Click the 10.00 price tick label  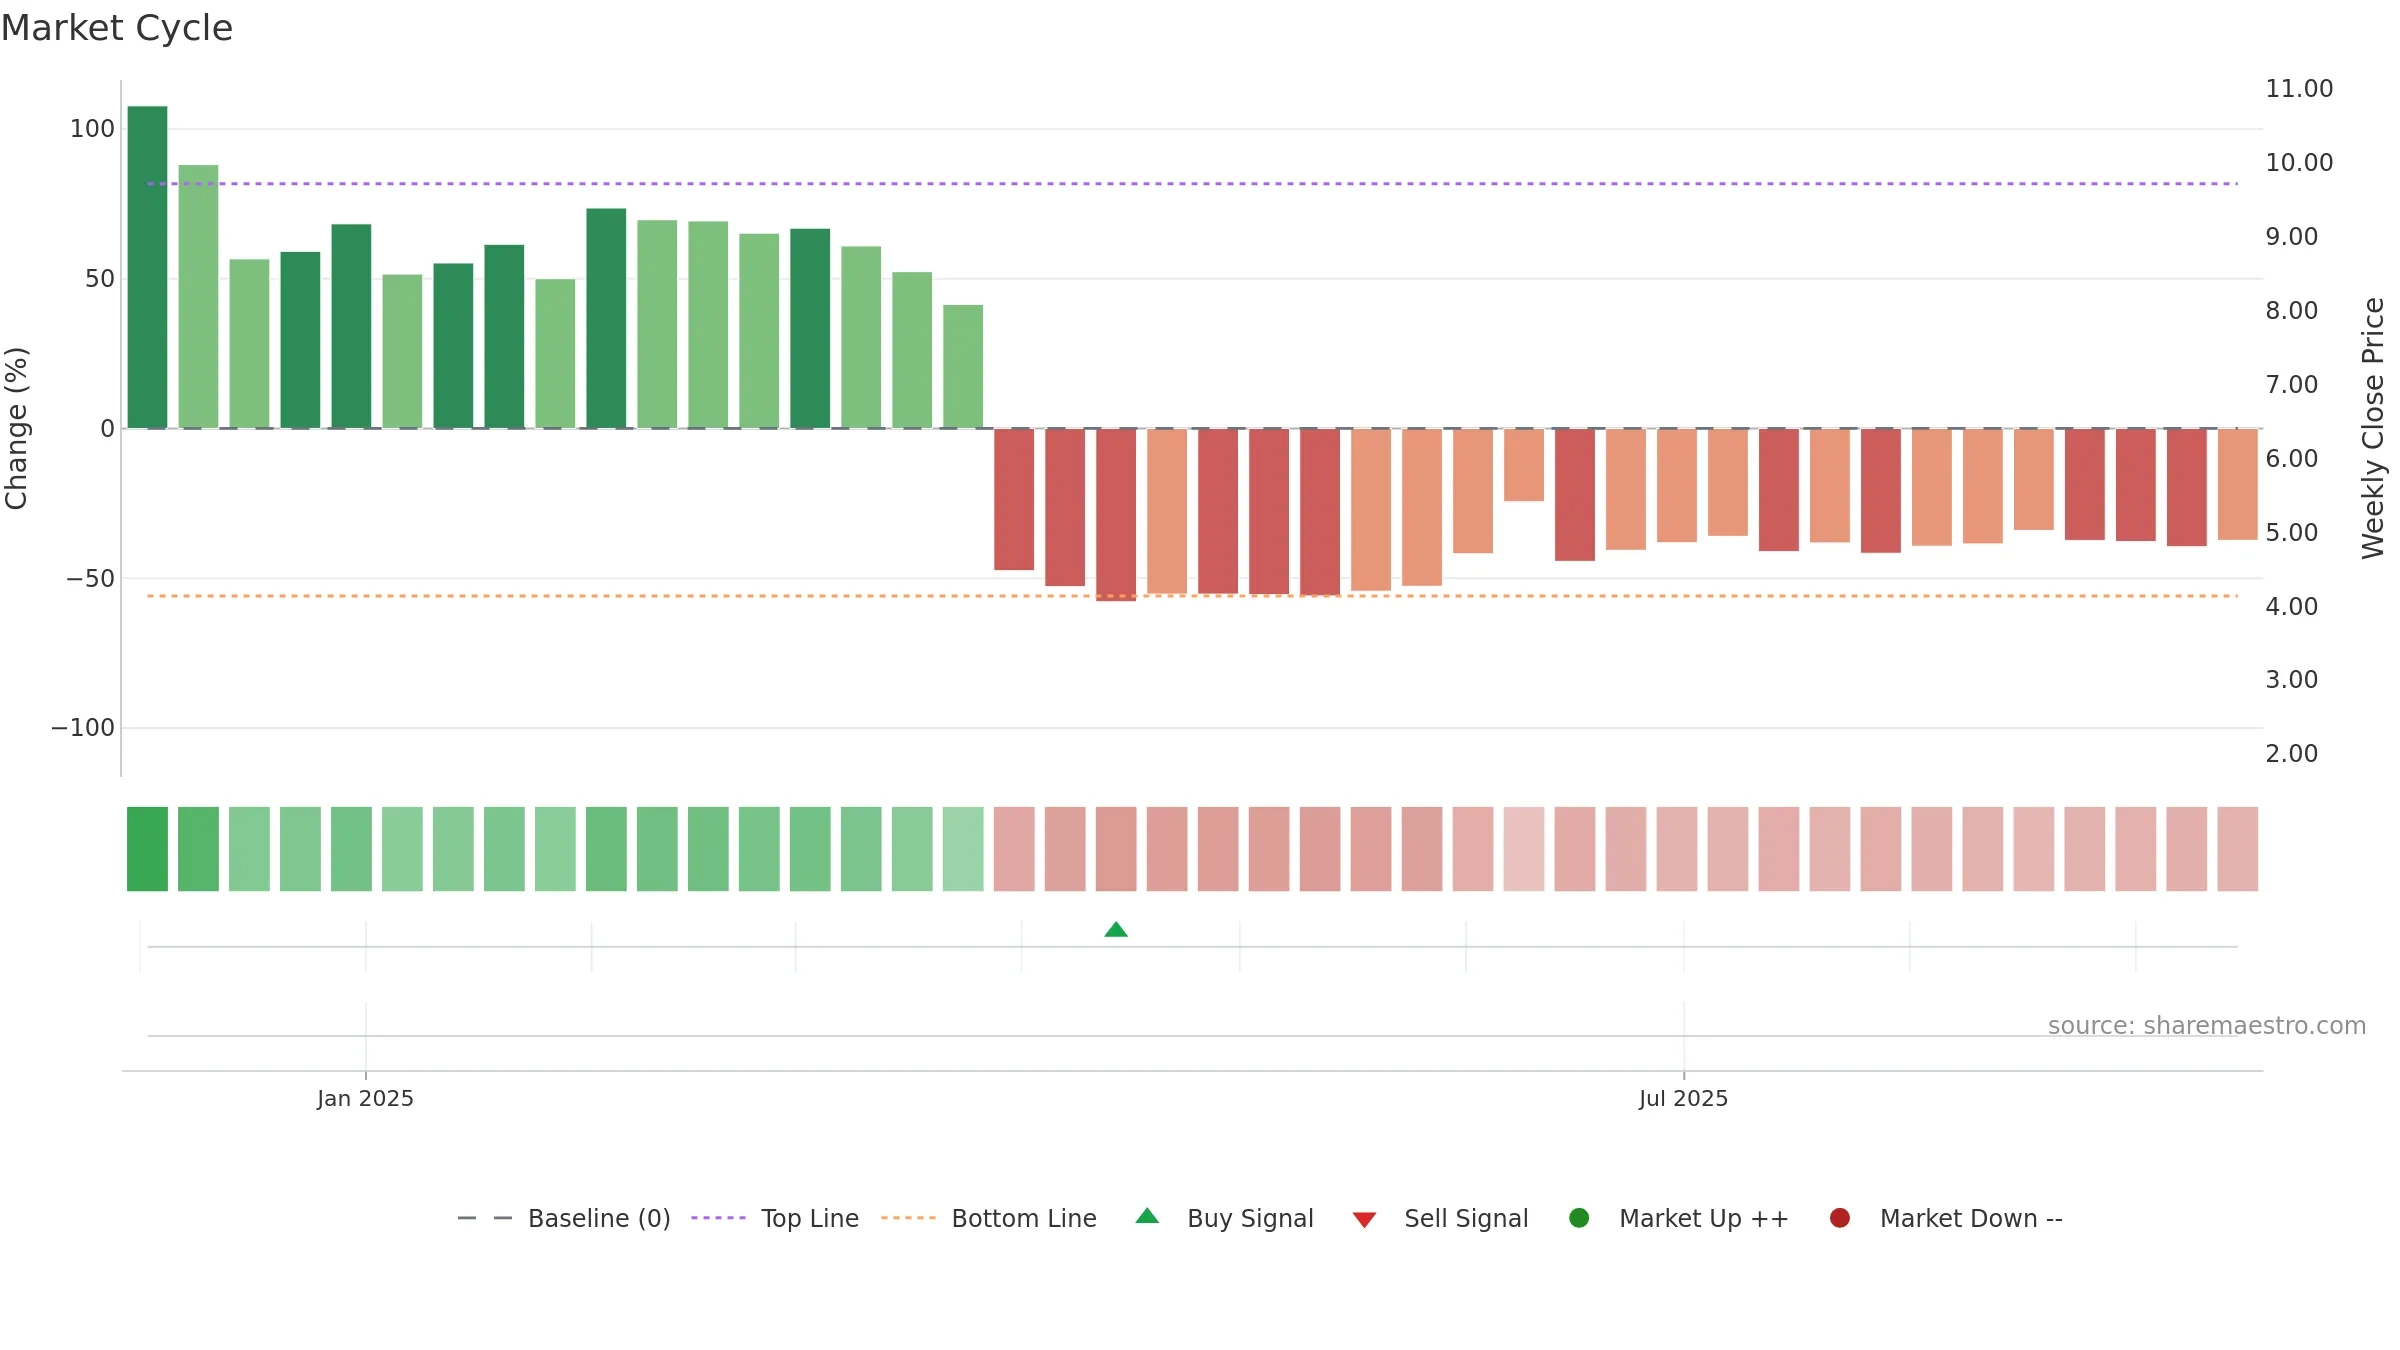[x=2299, y=163]
